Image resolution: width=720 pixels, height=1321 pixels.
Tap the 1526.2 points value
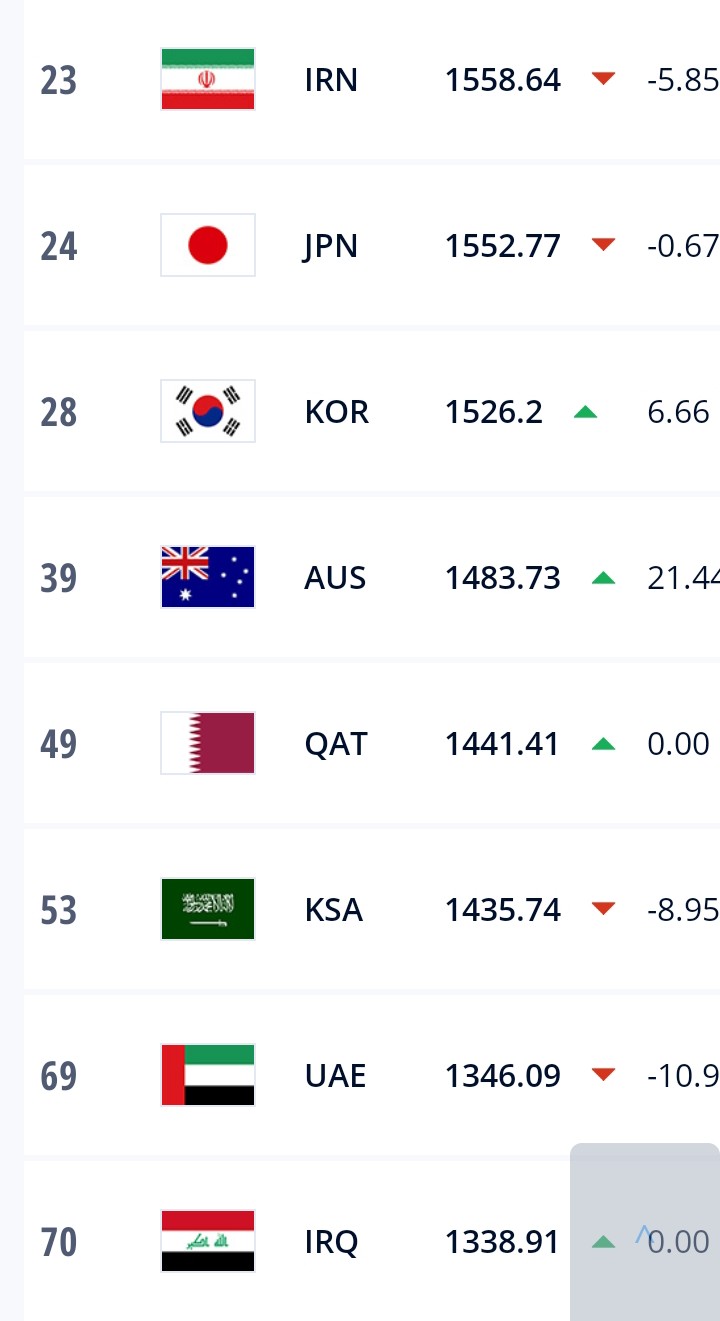click(494, 412)
